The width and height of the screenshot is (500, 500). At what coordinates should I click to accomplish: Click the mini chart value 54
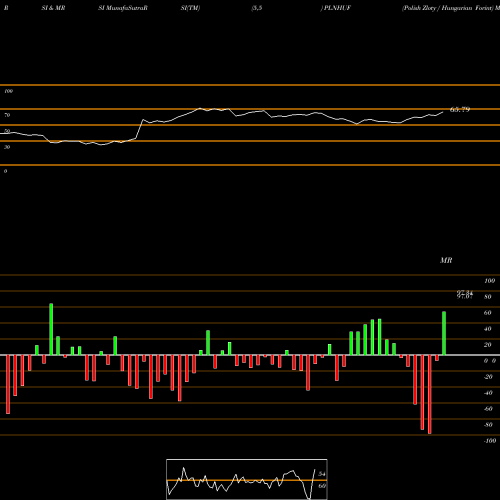(322, 474)
